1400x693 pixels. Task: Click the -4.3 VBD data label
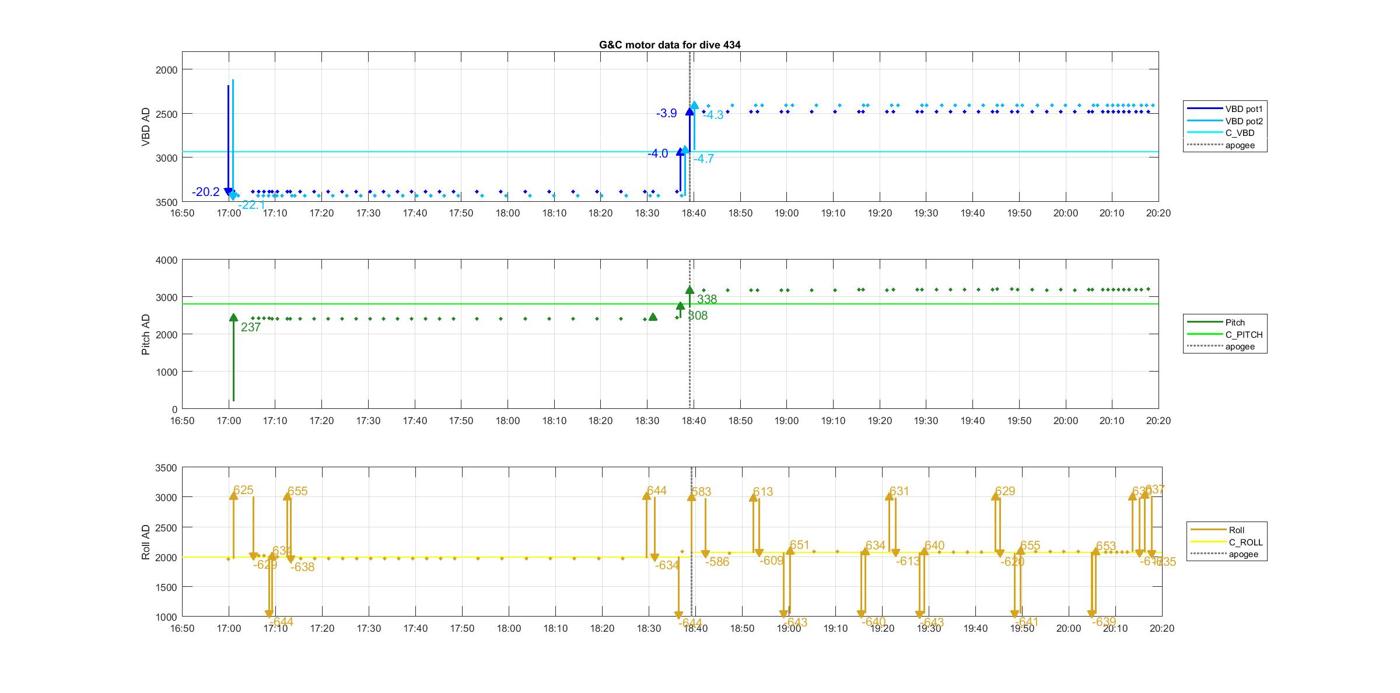click(713, 115)
